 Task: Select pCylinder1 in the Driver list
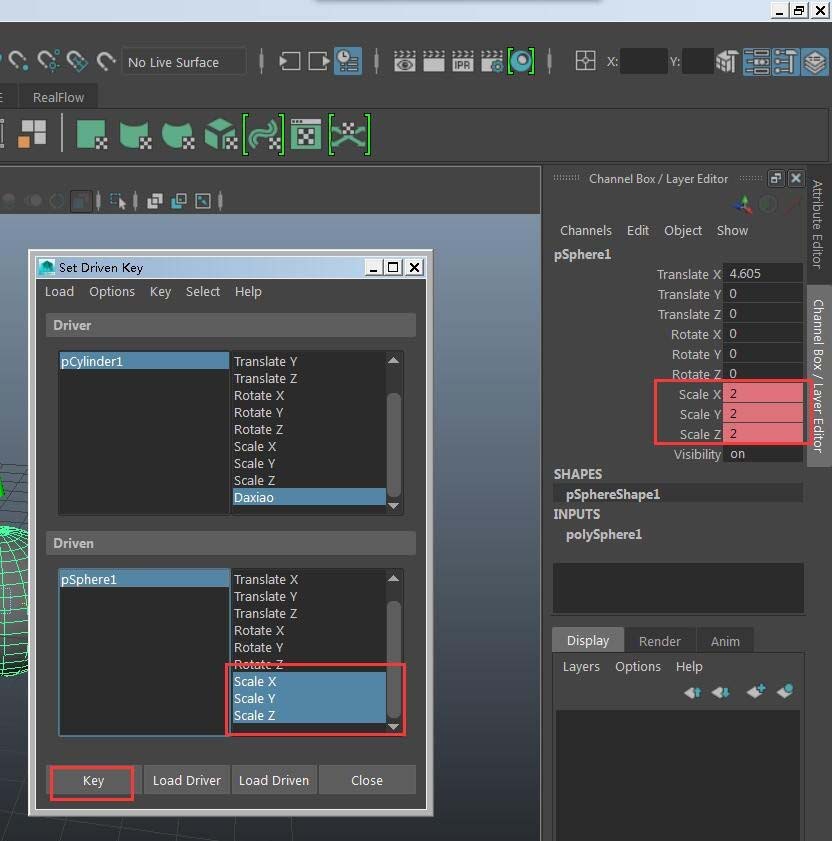coord(144,362)
